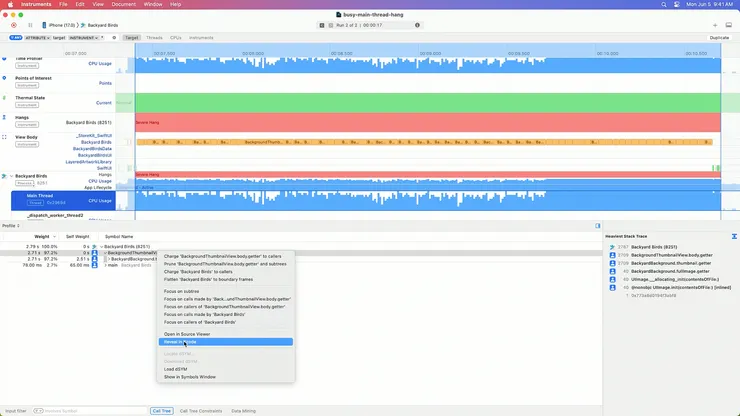Screen dimensions: 740x416
Task: Open the Document menu
Action: click(x=124, y=4)
